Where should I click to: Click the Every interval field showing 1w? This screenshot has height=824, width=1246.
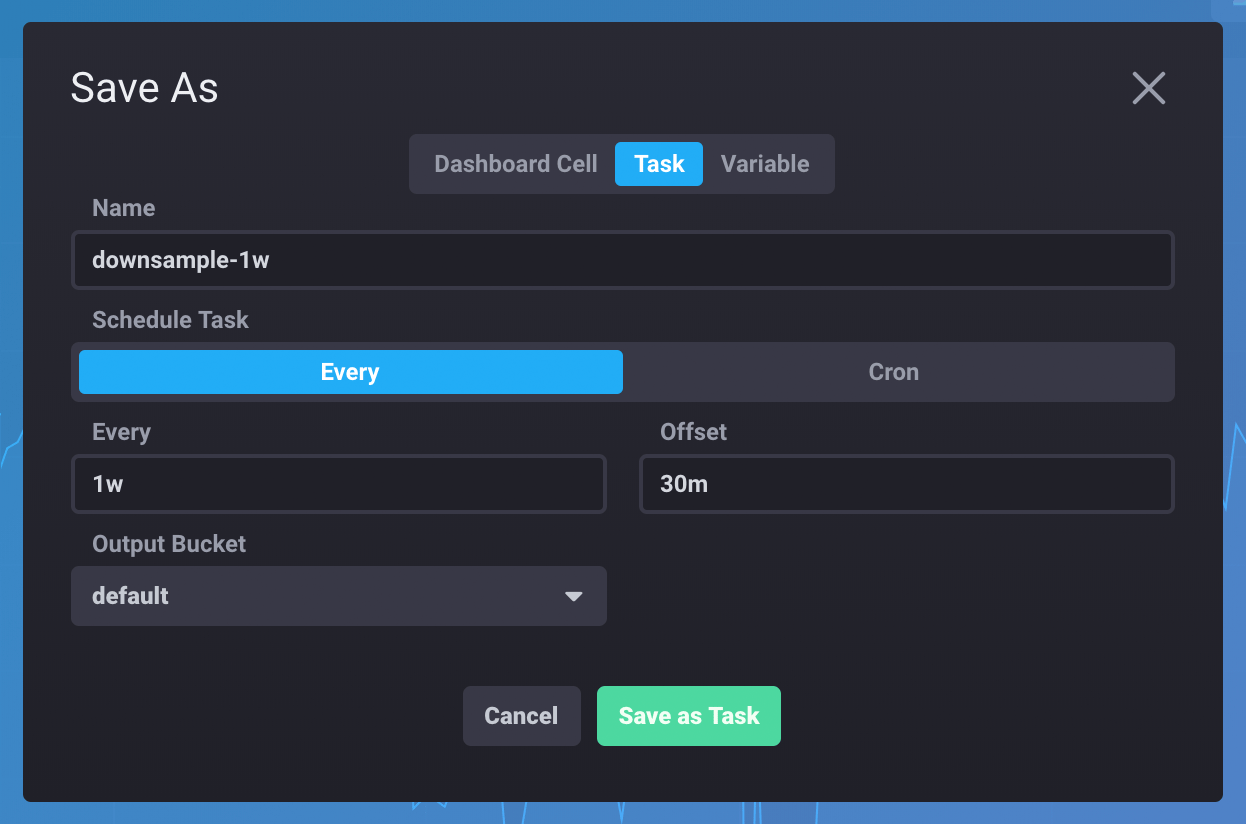[338, 484]
